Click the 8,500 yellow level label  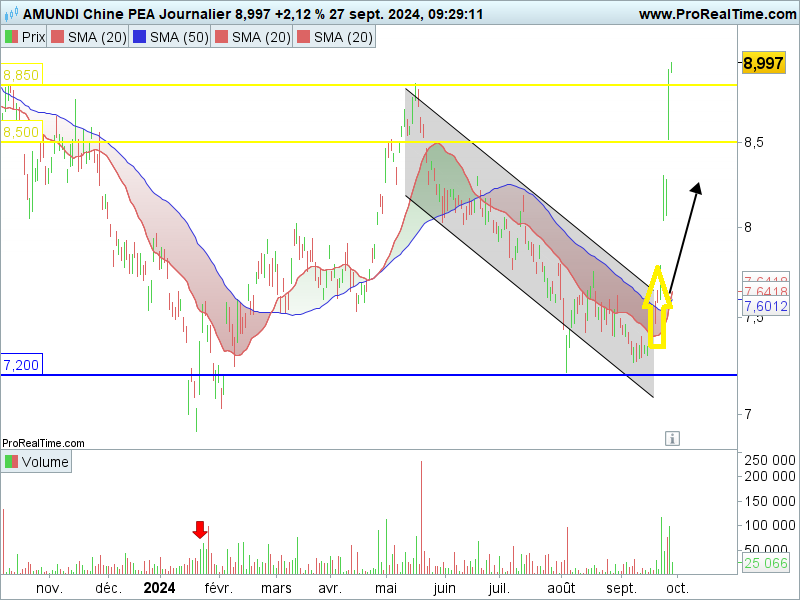point(21,132)
